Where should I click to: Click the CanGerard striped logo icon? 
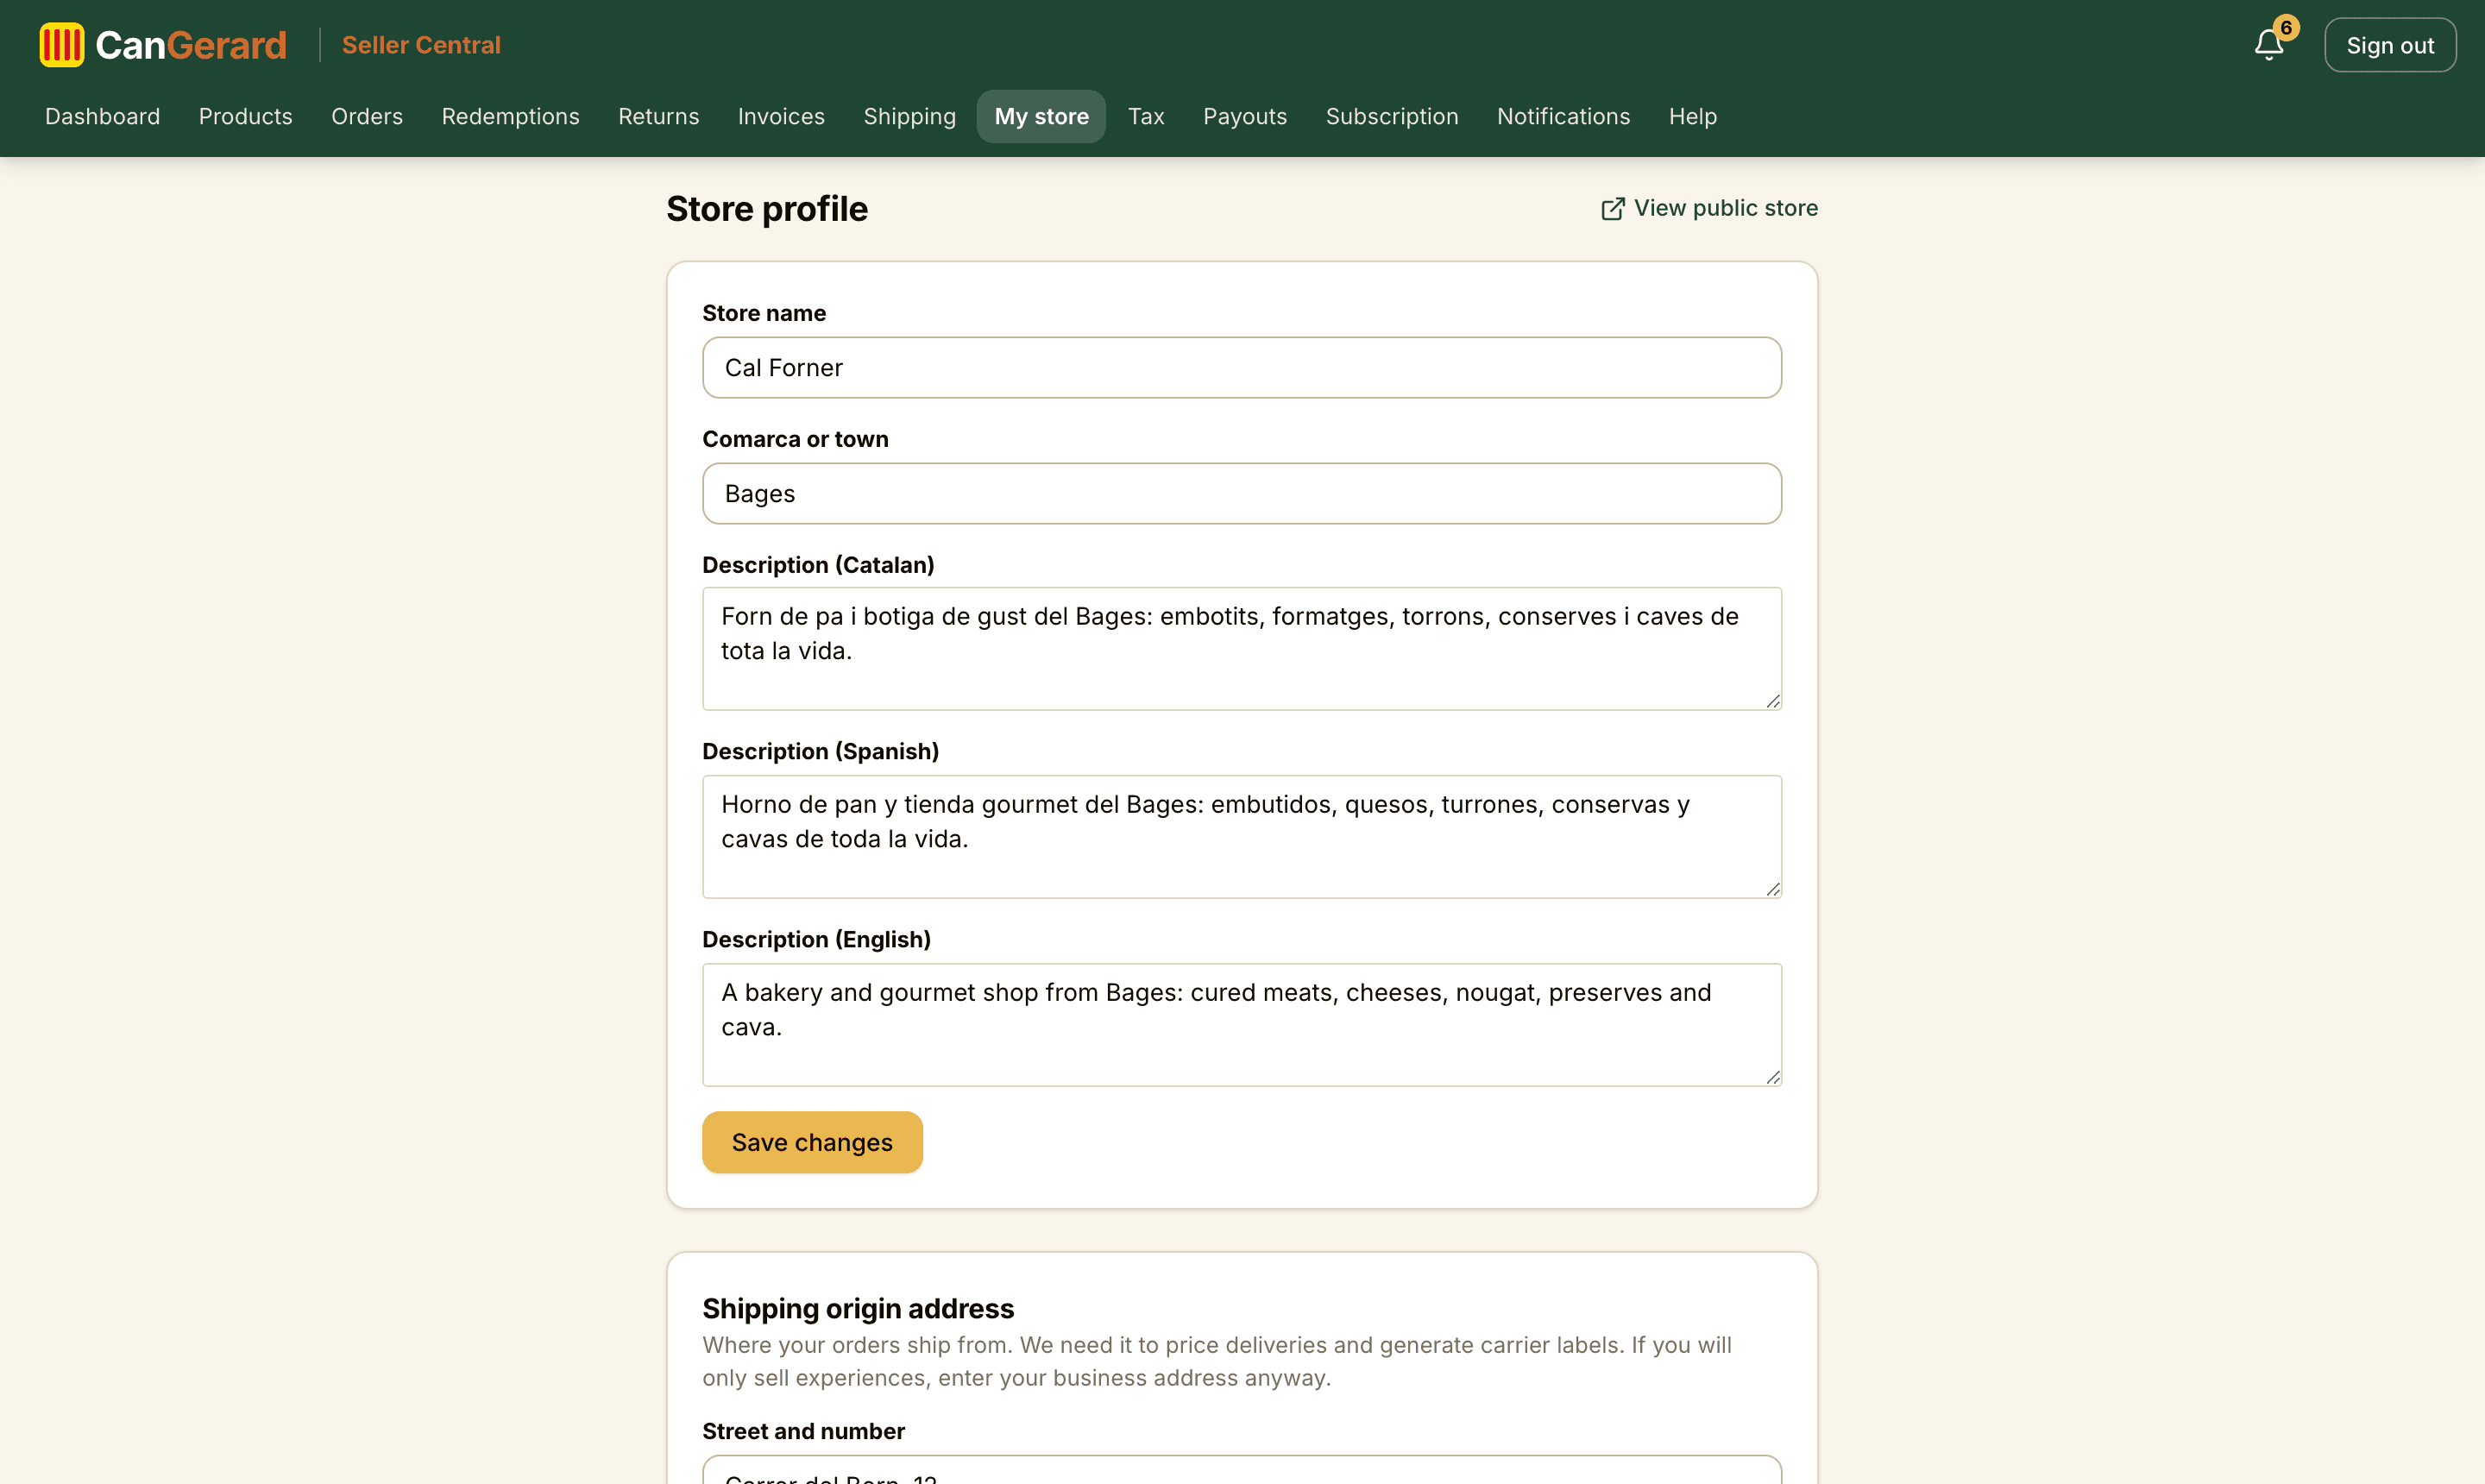61,45
